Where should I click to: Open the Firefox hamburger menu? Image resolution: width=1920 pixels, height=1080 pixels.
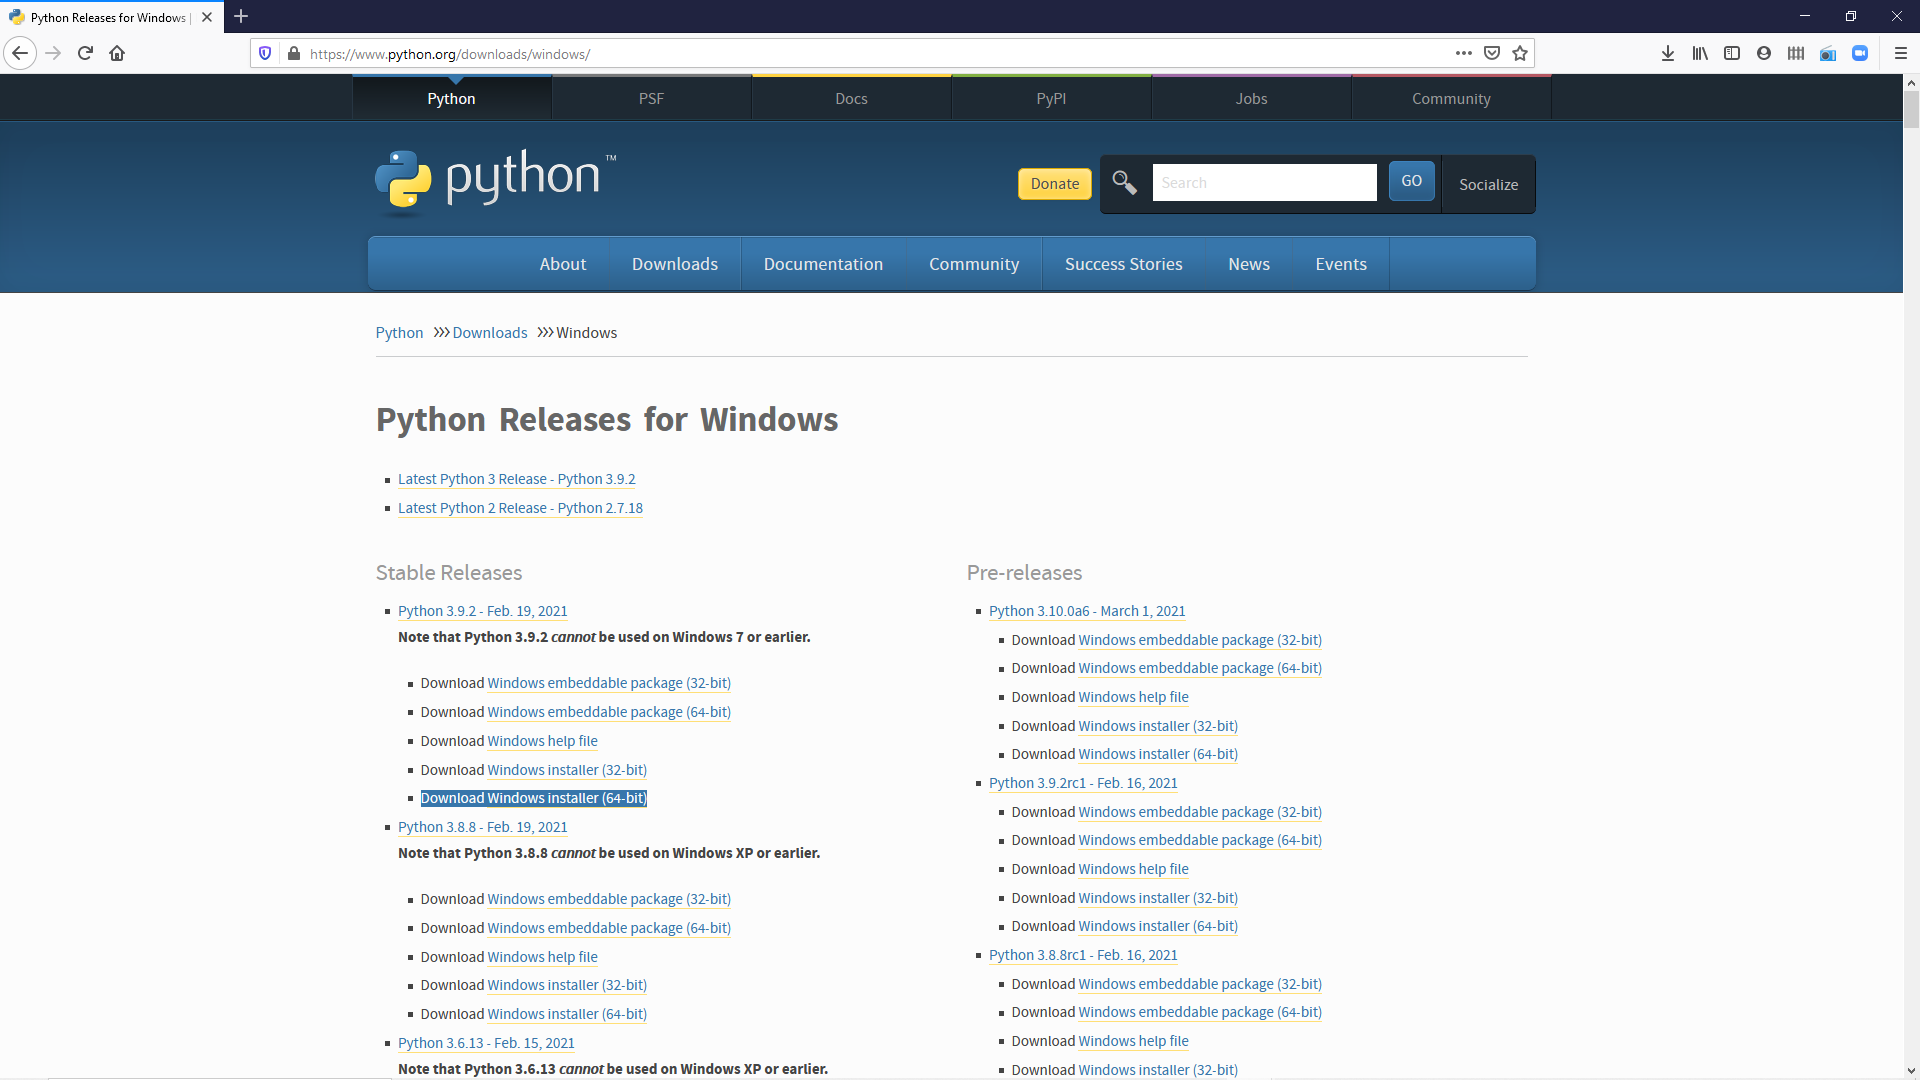1901,53
